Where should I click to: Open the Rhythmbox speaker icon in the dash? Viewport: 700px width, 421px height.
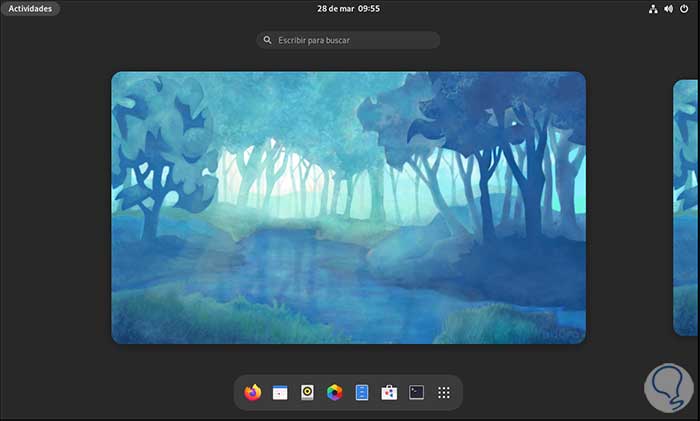pyautogui.click(x=307, y=392)
